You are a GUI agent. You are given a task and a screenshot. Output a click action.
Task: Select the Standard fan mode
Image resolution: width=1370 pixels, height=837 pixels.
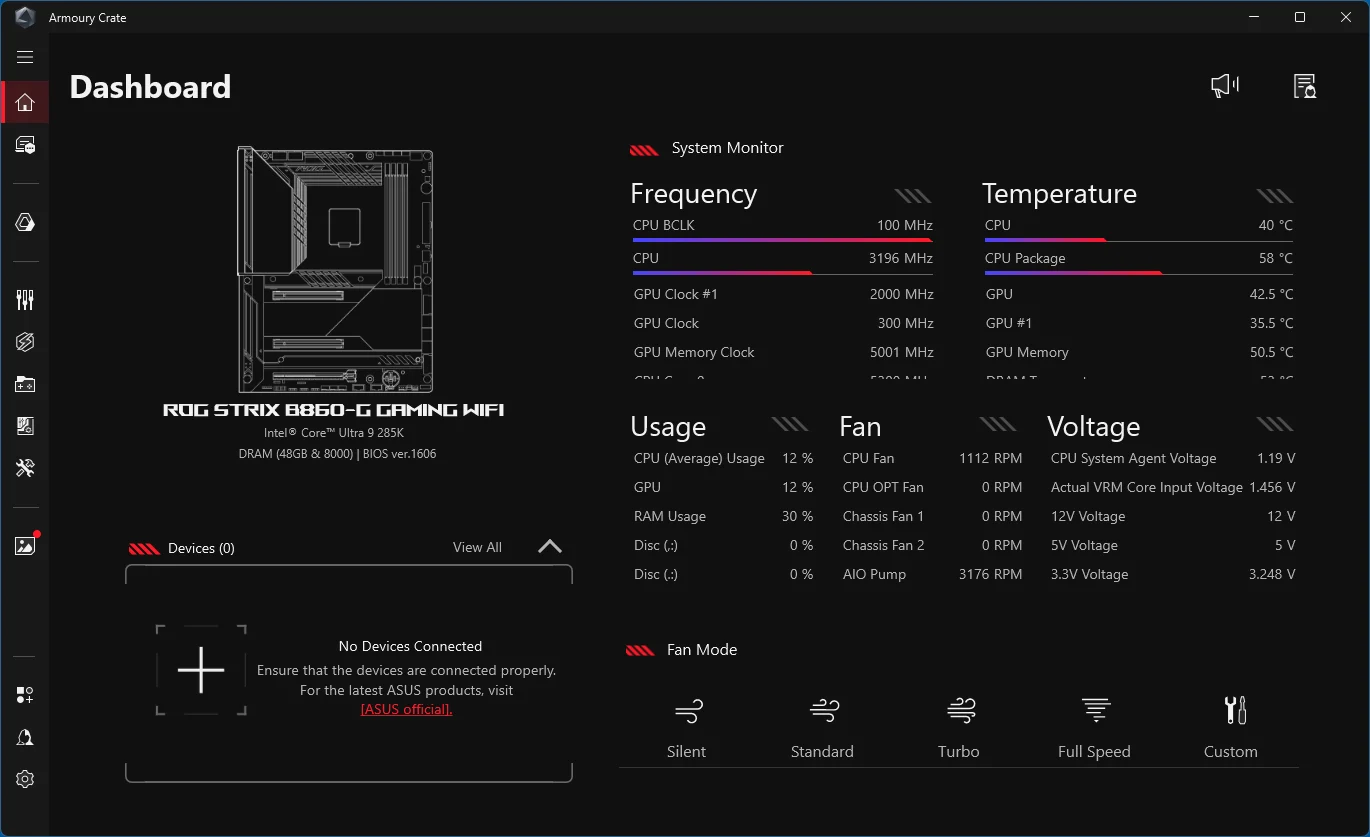(822, 730)
